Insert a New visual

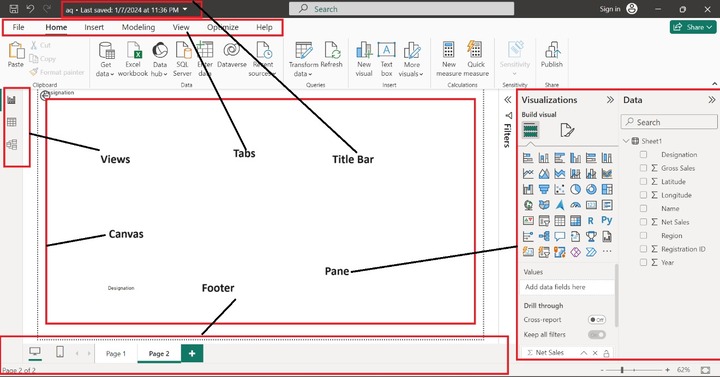364,59
